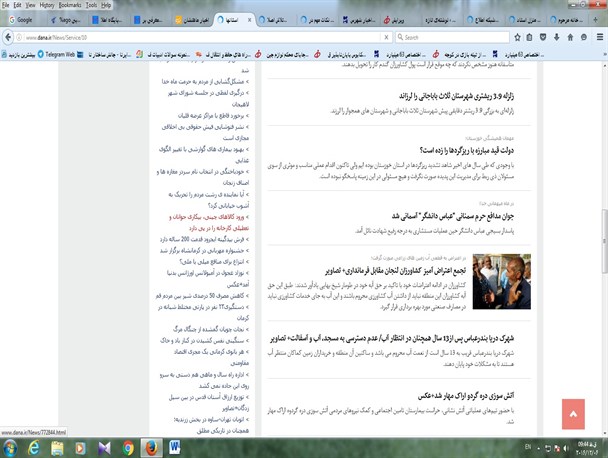Screen dimensions: 608x458
Task: Close the active استانها tab
Action: coord(249,20)
